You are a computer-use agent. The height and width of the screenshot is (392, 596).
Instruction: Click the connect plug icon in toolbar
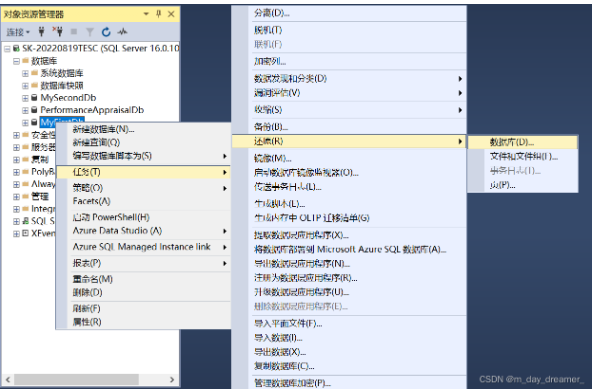pos(41,32)
